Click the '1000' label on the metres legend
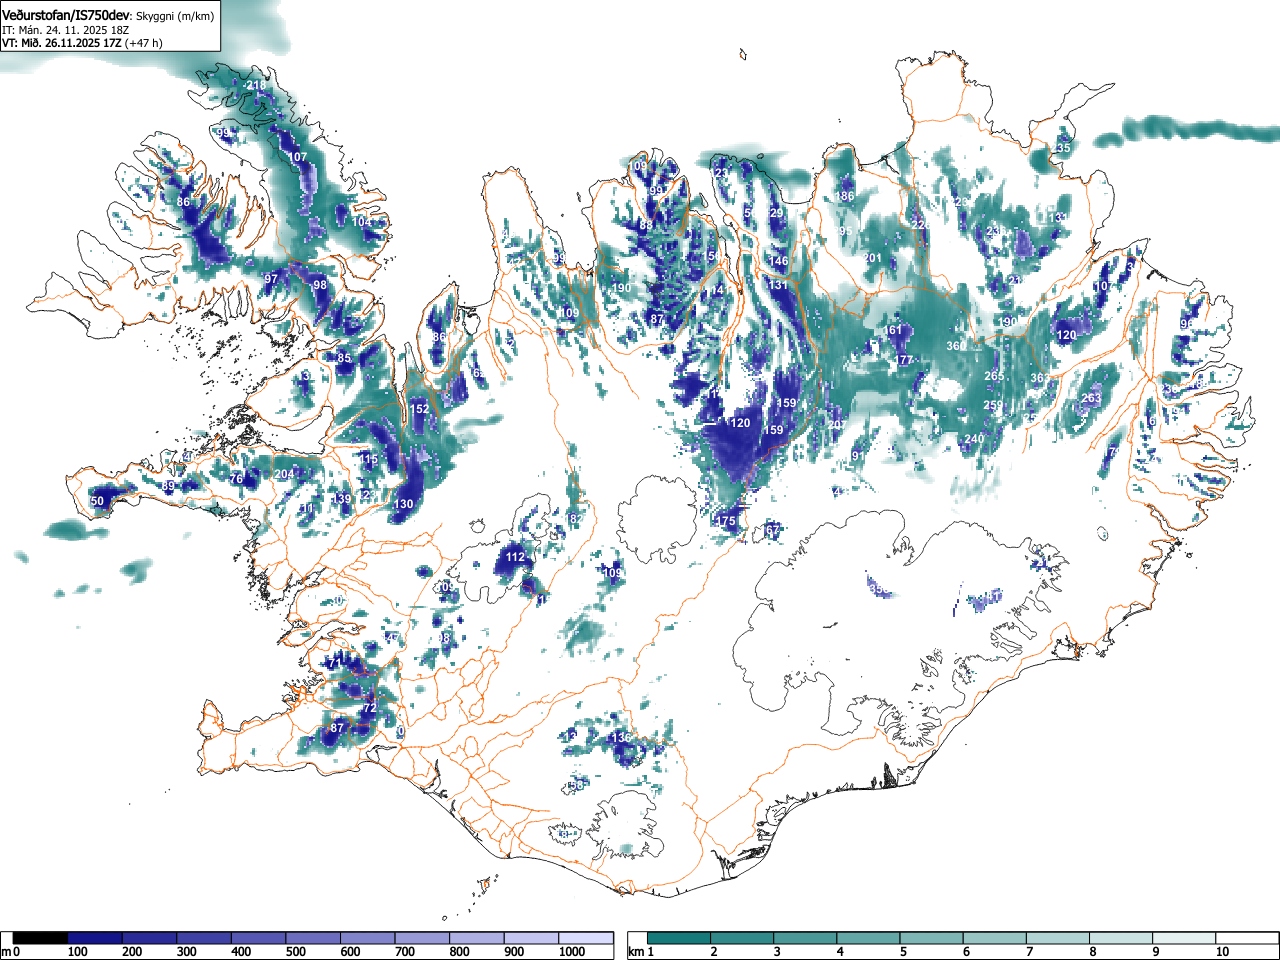The height and width of the screenshot is (960, 1280). point(572,952)
